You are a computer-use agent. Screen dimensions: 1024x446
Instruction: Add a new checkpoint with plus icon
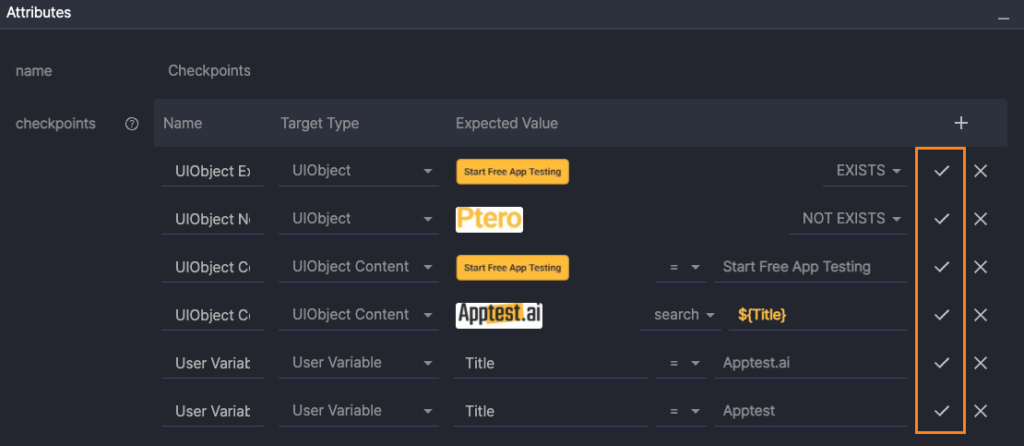pyautogui.click(x=960, y=123)
